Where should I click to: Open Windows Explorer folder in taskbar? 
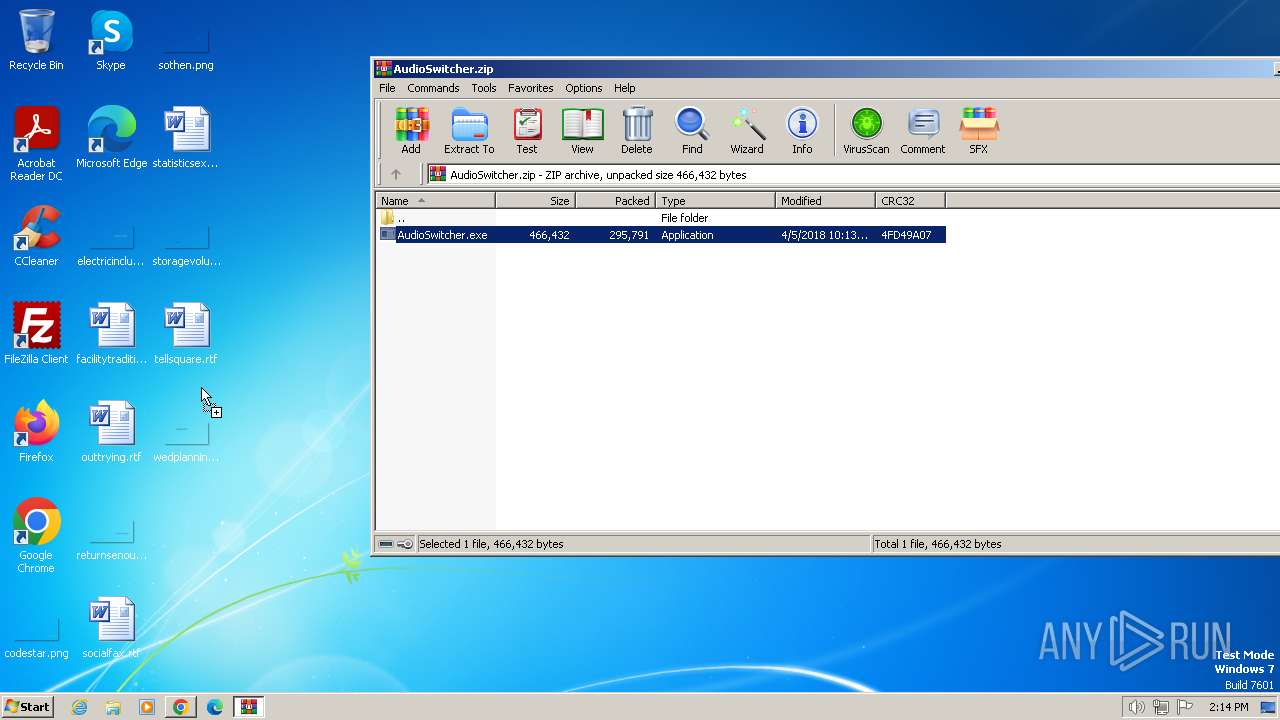(x=113, y=707)
